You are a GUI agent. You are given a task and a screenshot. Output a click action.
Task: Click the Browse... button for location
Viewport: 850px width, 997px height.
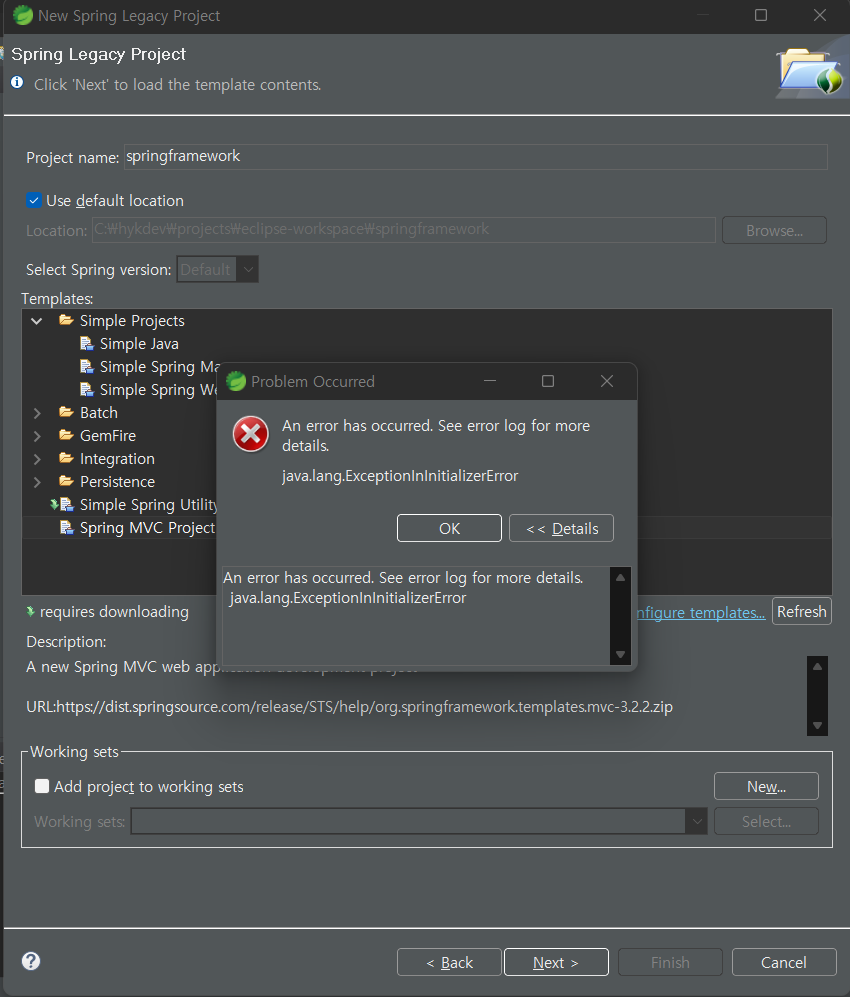[774, 230]
